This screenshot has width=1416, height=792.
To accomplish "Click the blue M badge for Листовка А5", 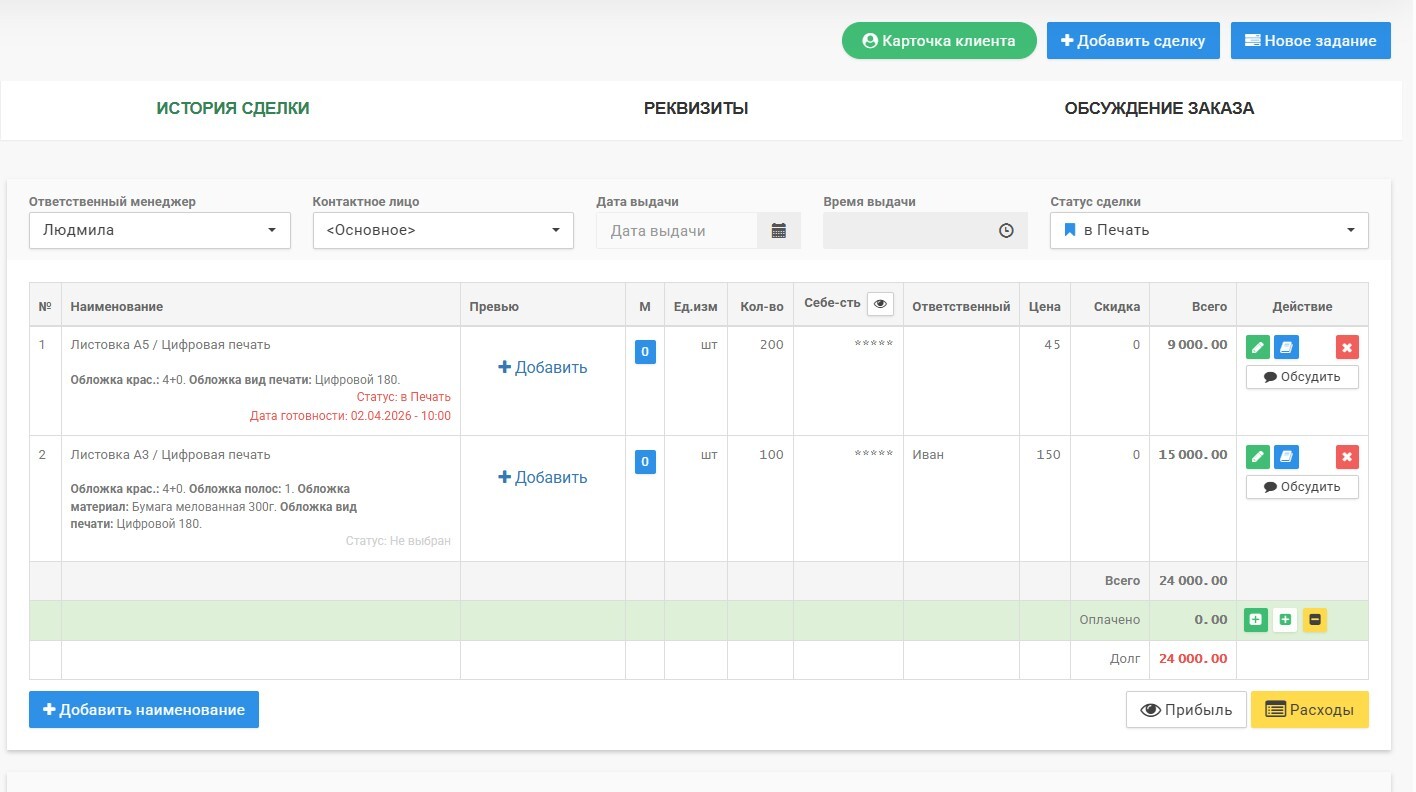I will coord(645,352).
